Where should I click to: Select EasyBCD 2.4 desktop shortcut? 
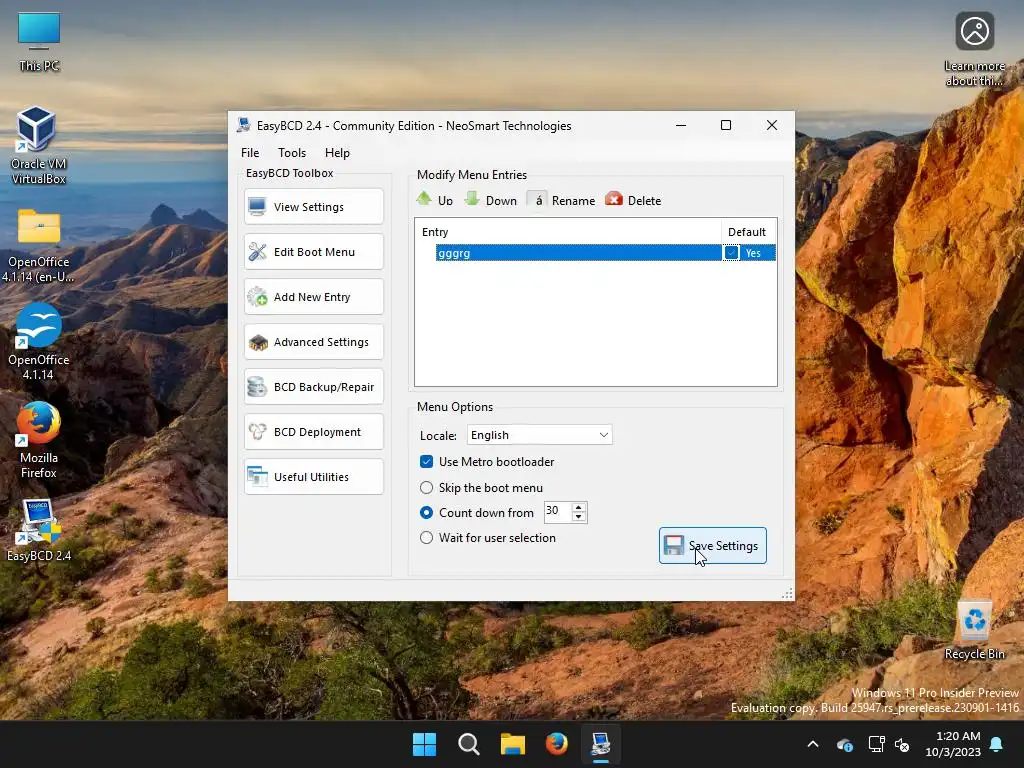pos(39,530)
